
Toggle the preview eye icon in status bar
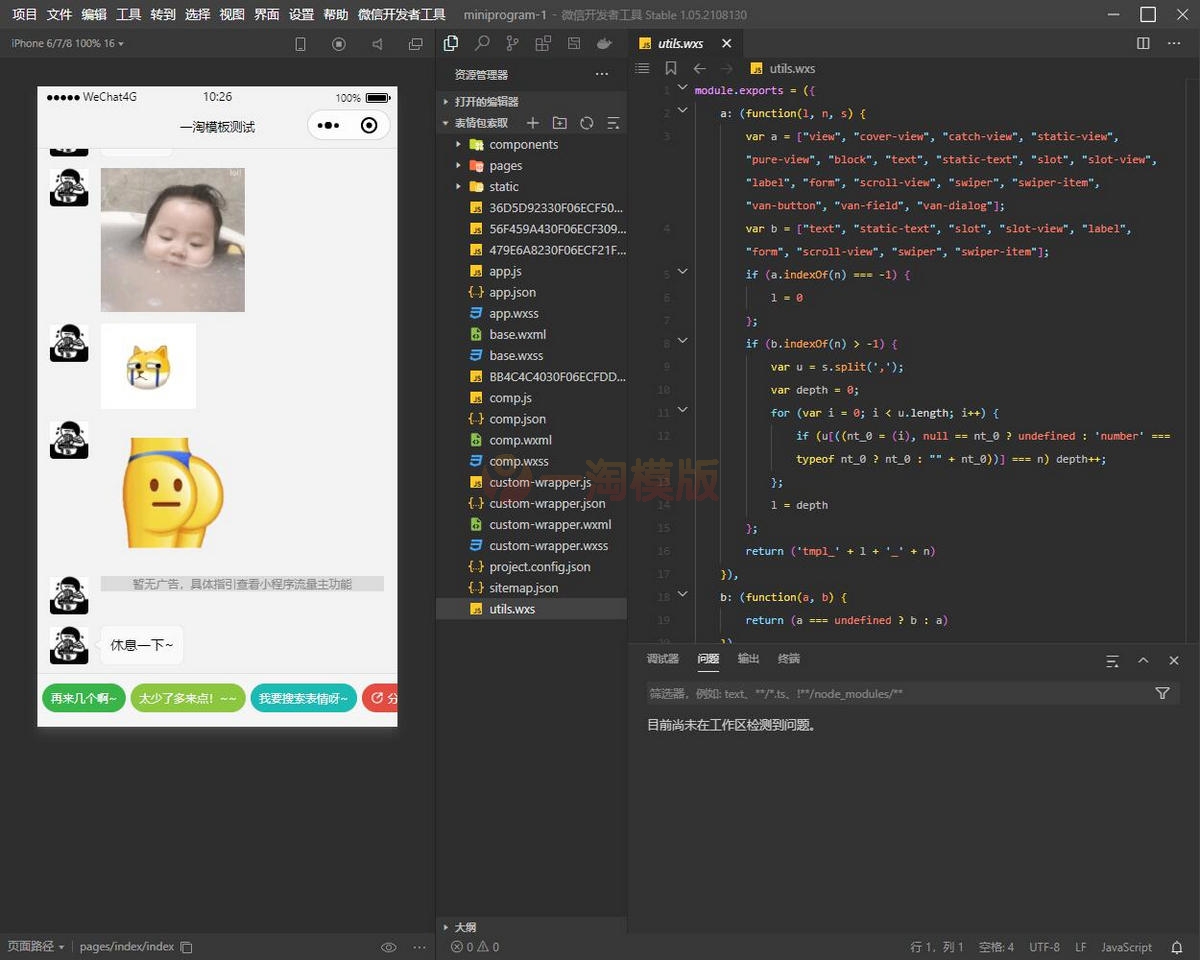pos(389,947)
